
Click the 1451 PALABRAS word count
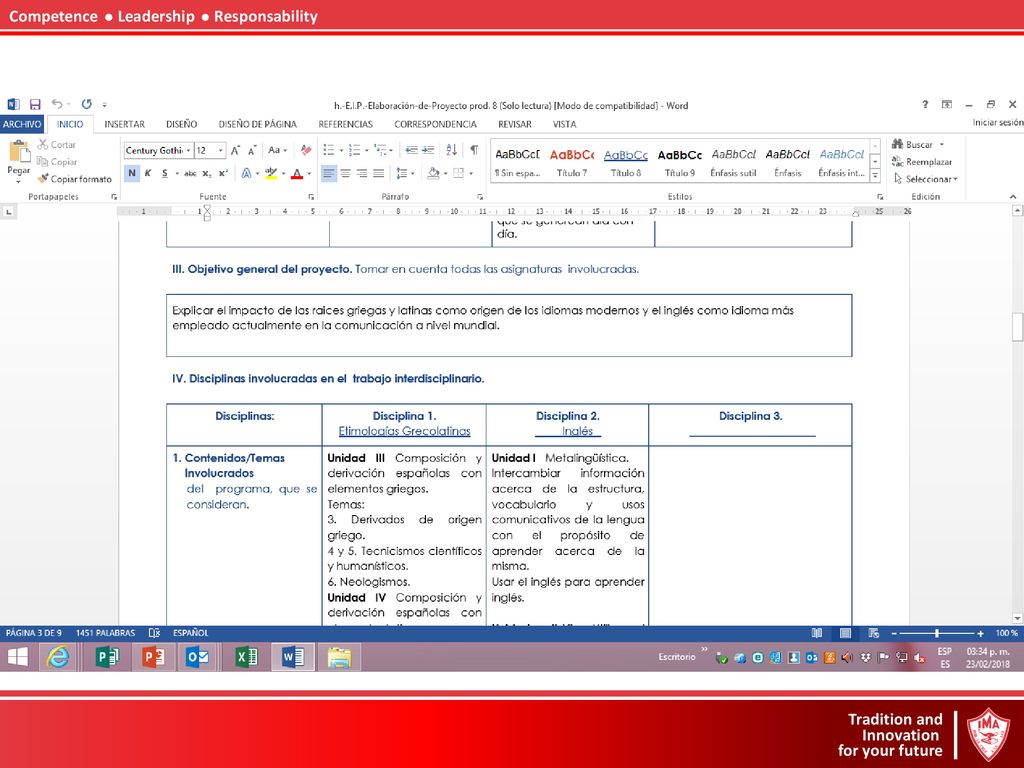point(105,633)
